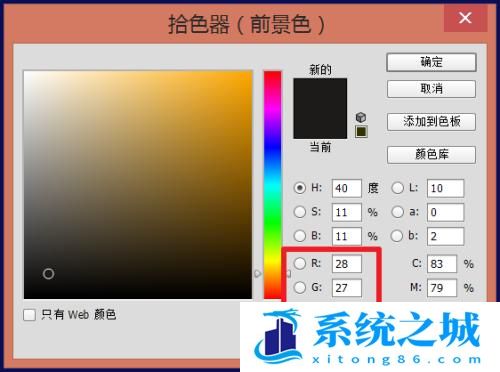Click the vertical hue spectrum slider
500x372 pixels.
pos(272,185)
